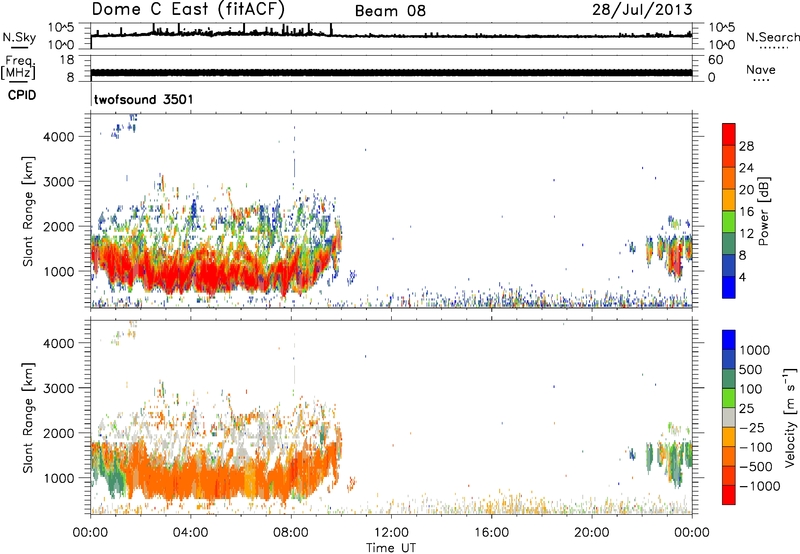Select the "Beam 08" heading
This screenshot has height=554, width=800.
(390, 11)
